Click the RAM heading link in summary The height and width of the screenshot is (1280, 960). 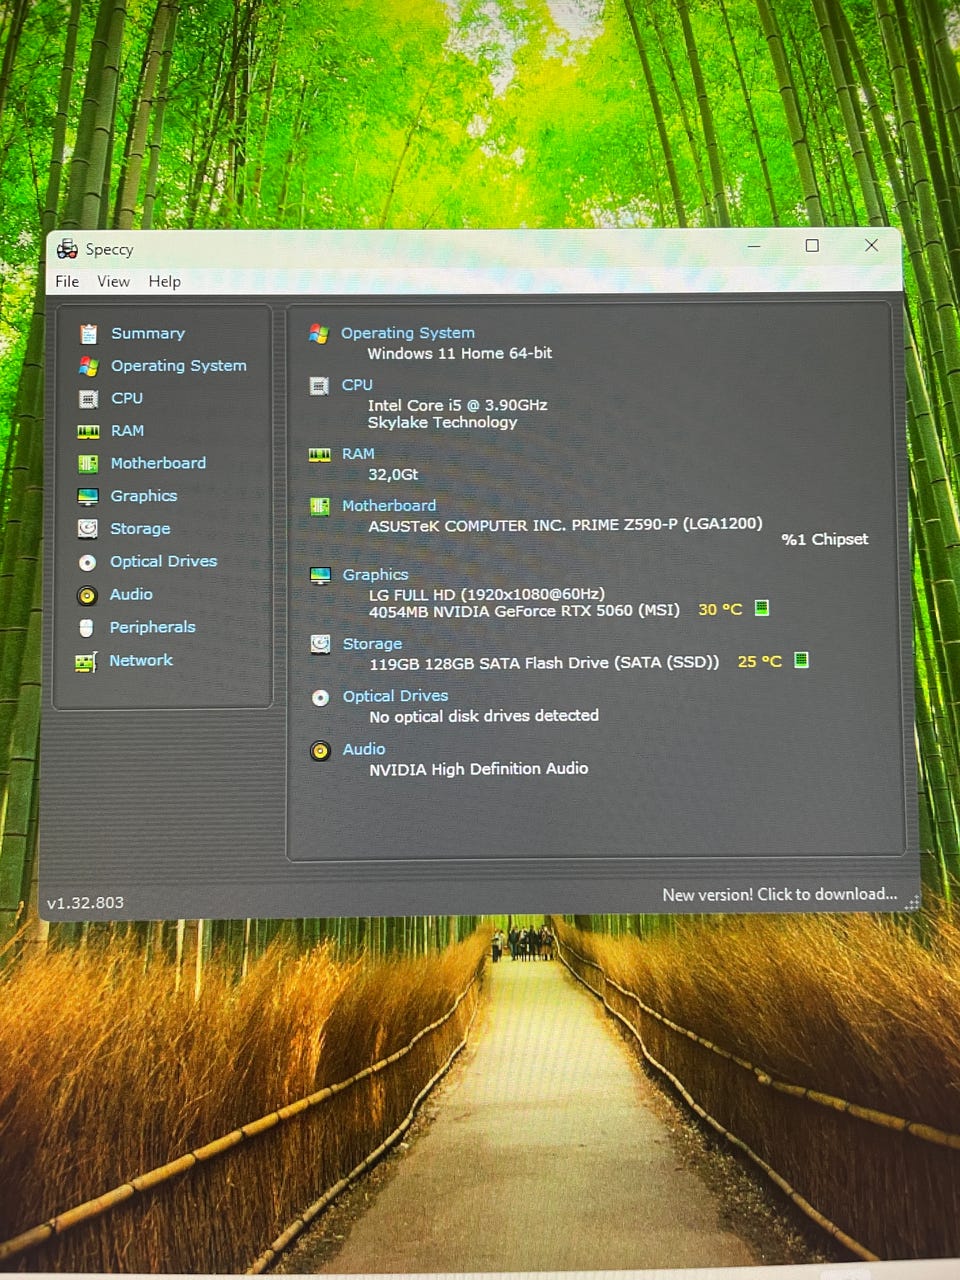pyautogui.click(x=358, y=454)
